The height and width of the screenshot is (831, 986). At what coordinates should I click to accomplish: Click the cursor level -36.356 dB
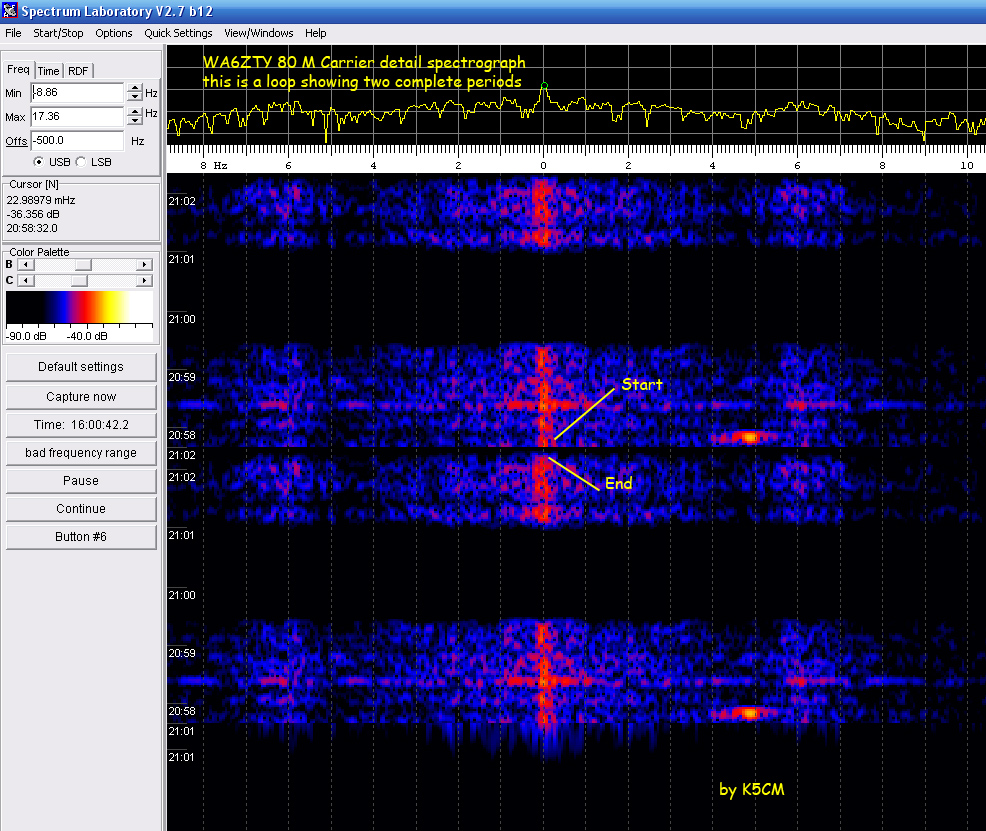coord(33,214)
